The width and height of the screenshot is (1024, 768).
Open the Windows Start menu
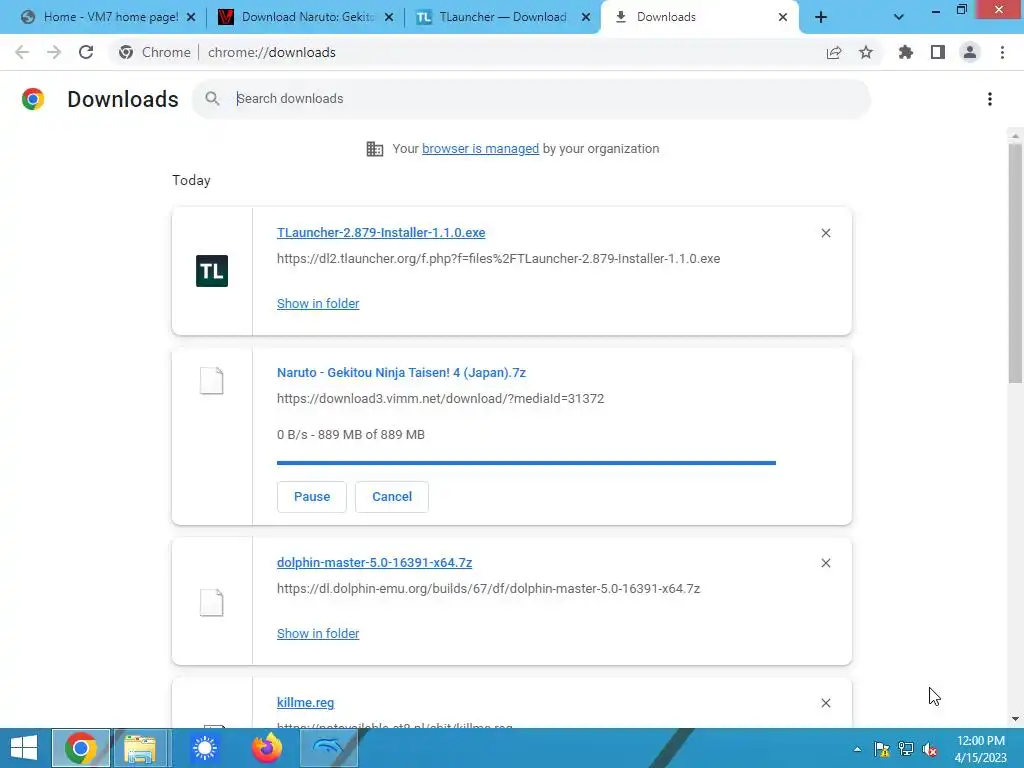click(24, 748)
